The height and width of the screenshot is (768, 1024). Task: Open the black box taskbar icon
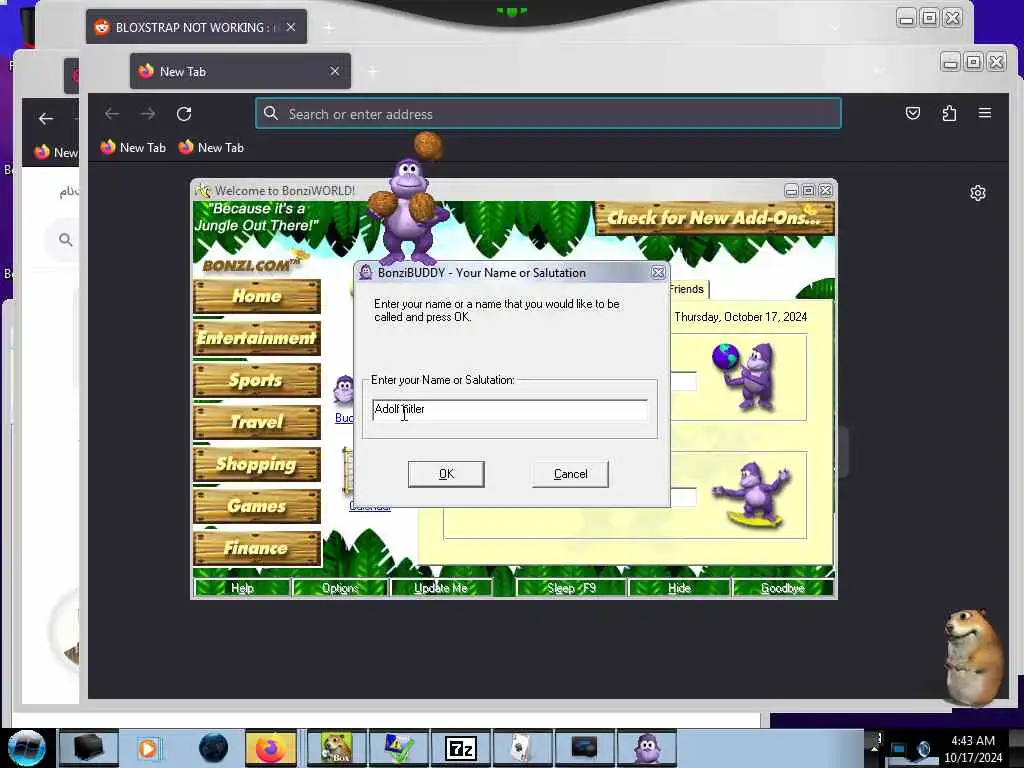click(88, 748)
